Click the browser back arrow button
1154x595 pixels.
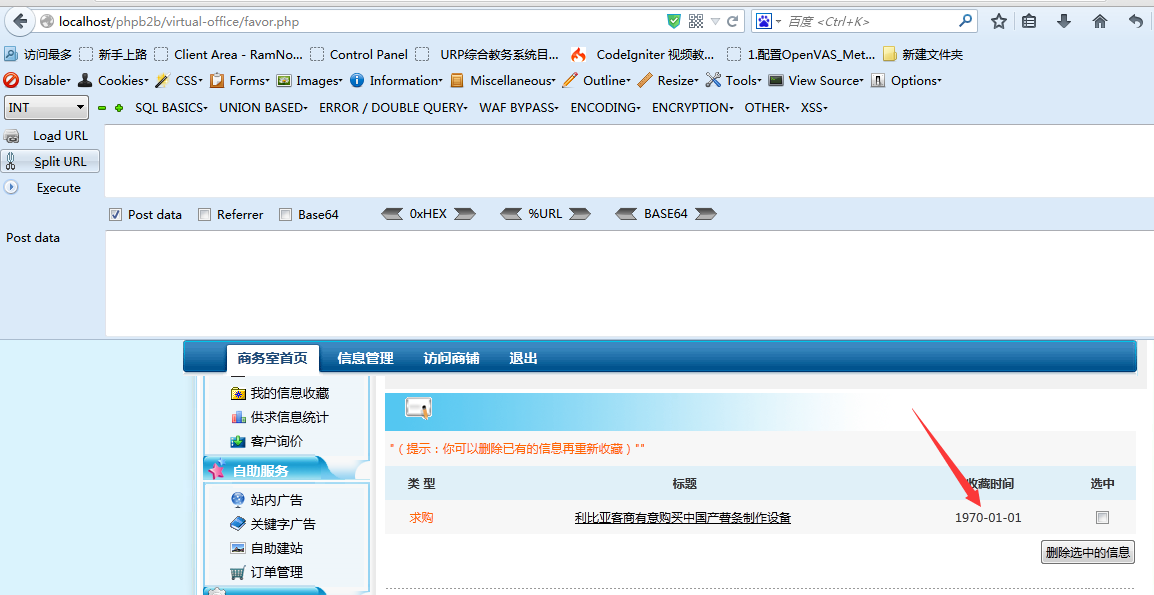click(x=20, y=21)
